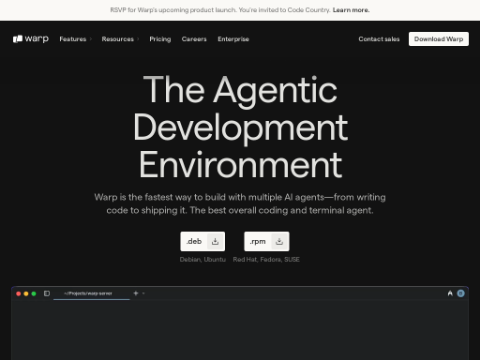This screenshot has width=480, height=360.
Task: Click the Warp logo in header
Action: pyautogui.click(x=31, y=39)
